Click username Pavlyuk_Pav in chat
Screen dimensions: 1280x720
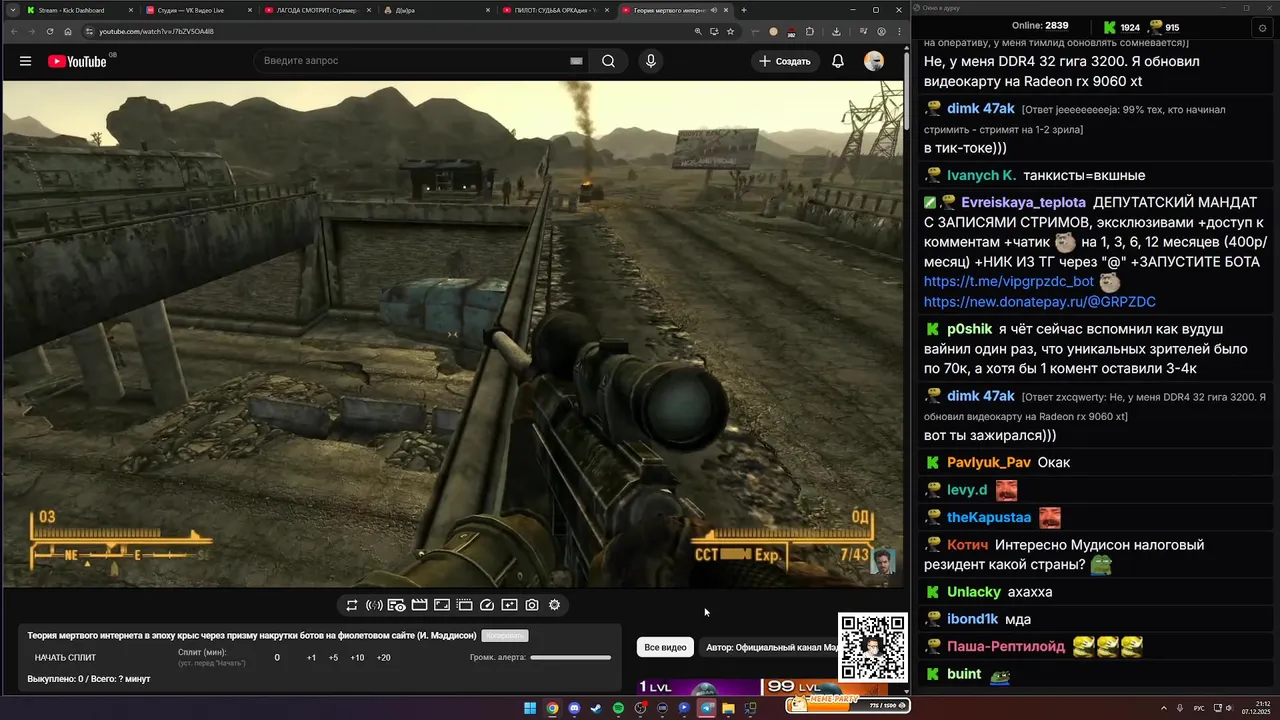tap(989, 463)
